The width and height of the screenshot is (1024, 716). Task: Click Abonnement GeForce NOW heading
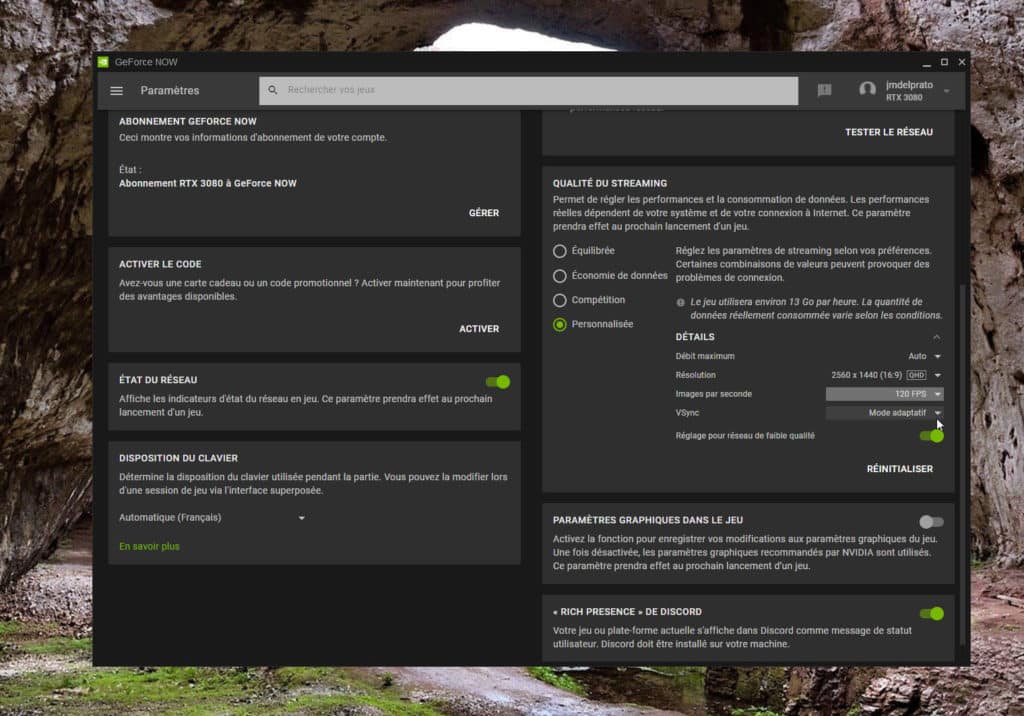(x=187, y=122)
